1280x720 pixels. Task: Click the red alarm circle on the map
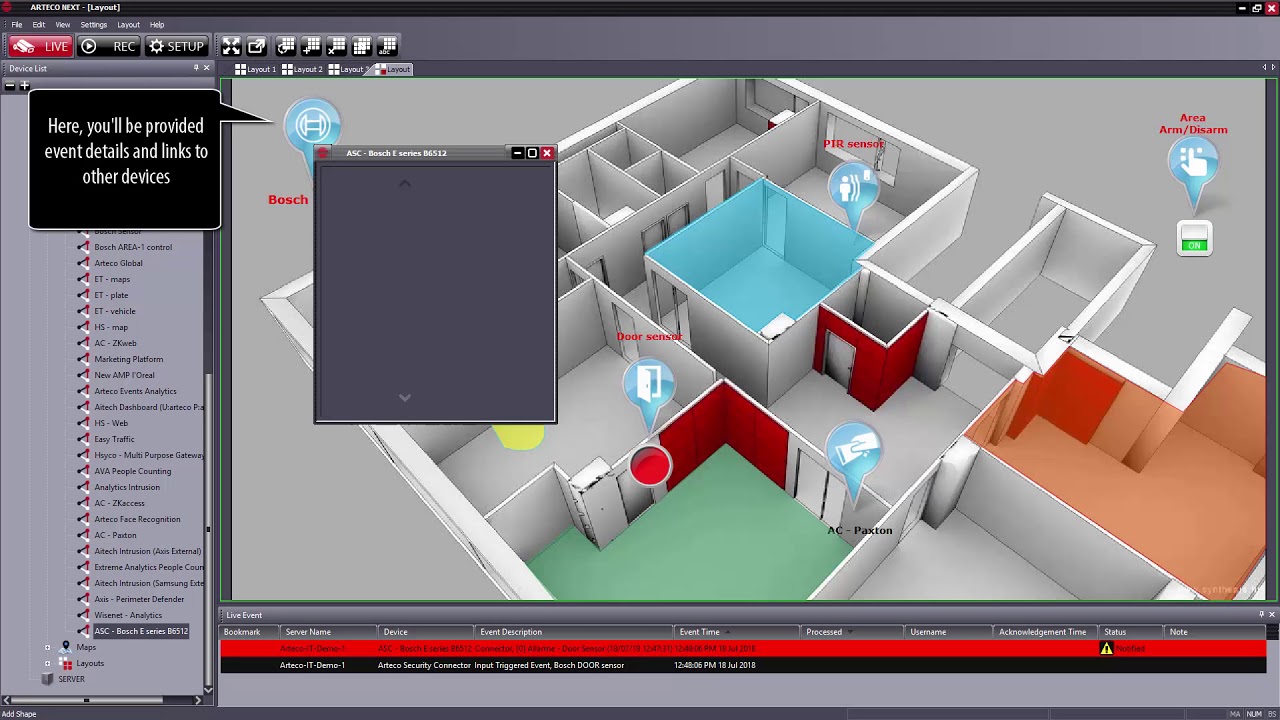(x=650, y=467)
